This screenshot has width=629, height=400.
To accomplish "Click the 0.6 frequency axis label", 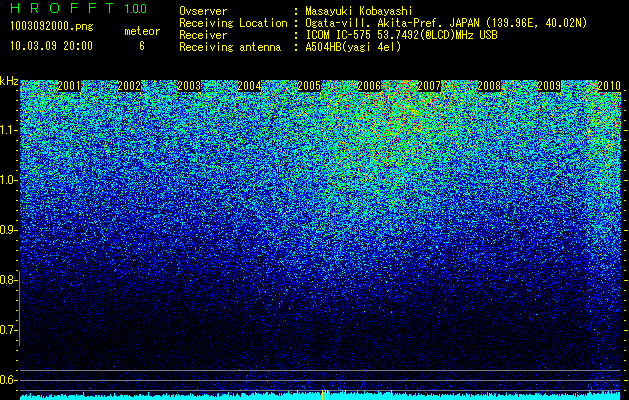I will 8,380.
